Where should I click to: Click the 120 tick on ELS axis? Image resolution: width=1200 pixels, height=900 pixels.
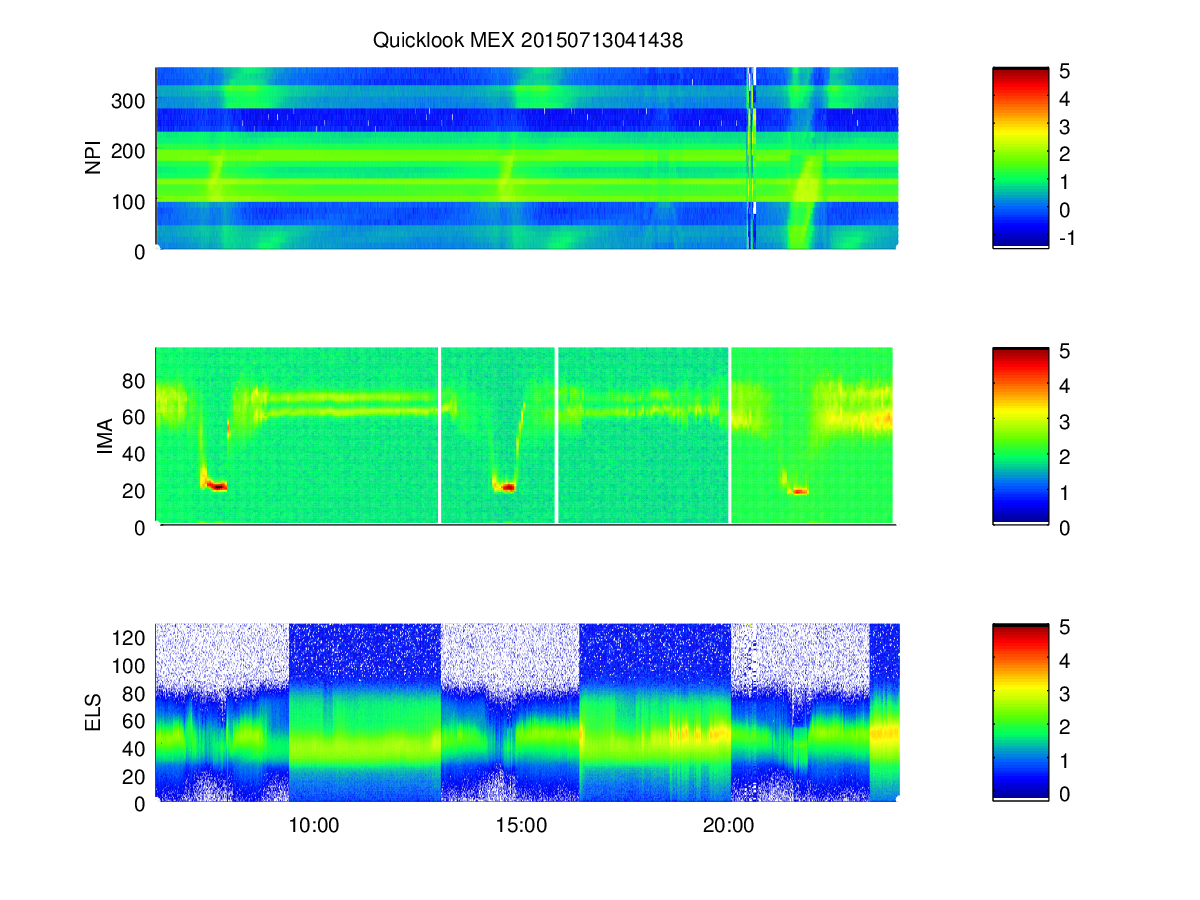pyautogui.click(x=131, y=637)
